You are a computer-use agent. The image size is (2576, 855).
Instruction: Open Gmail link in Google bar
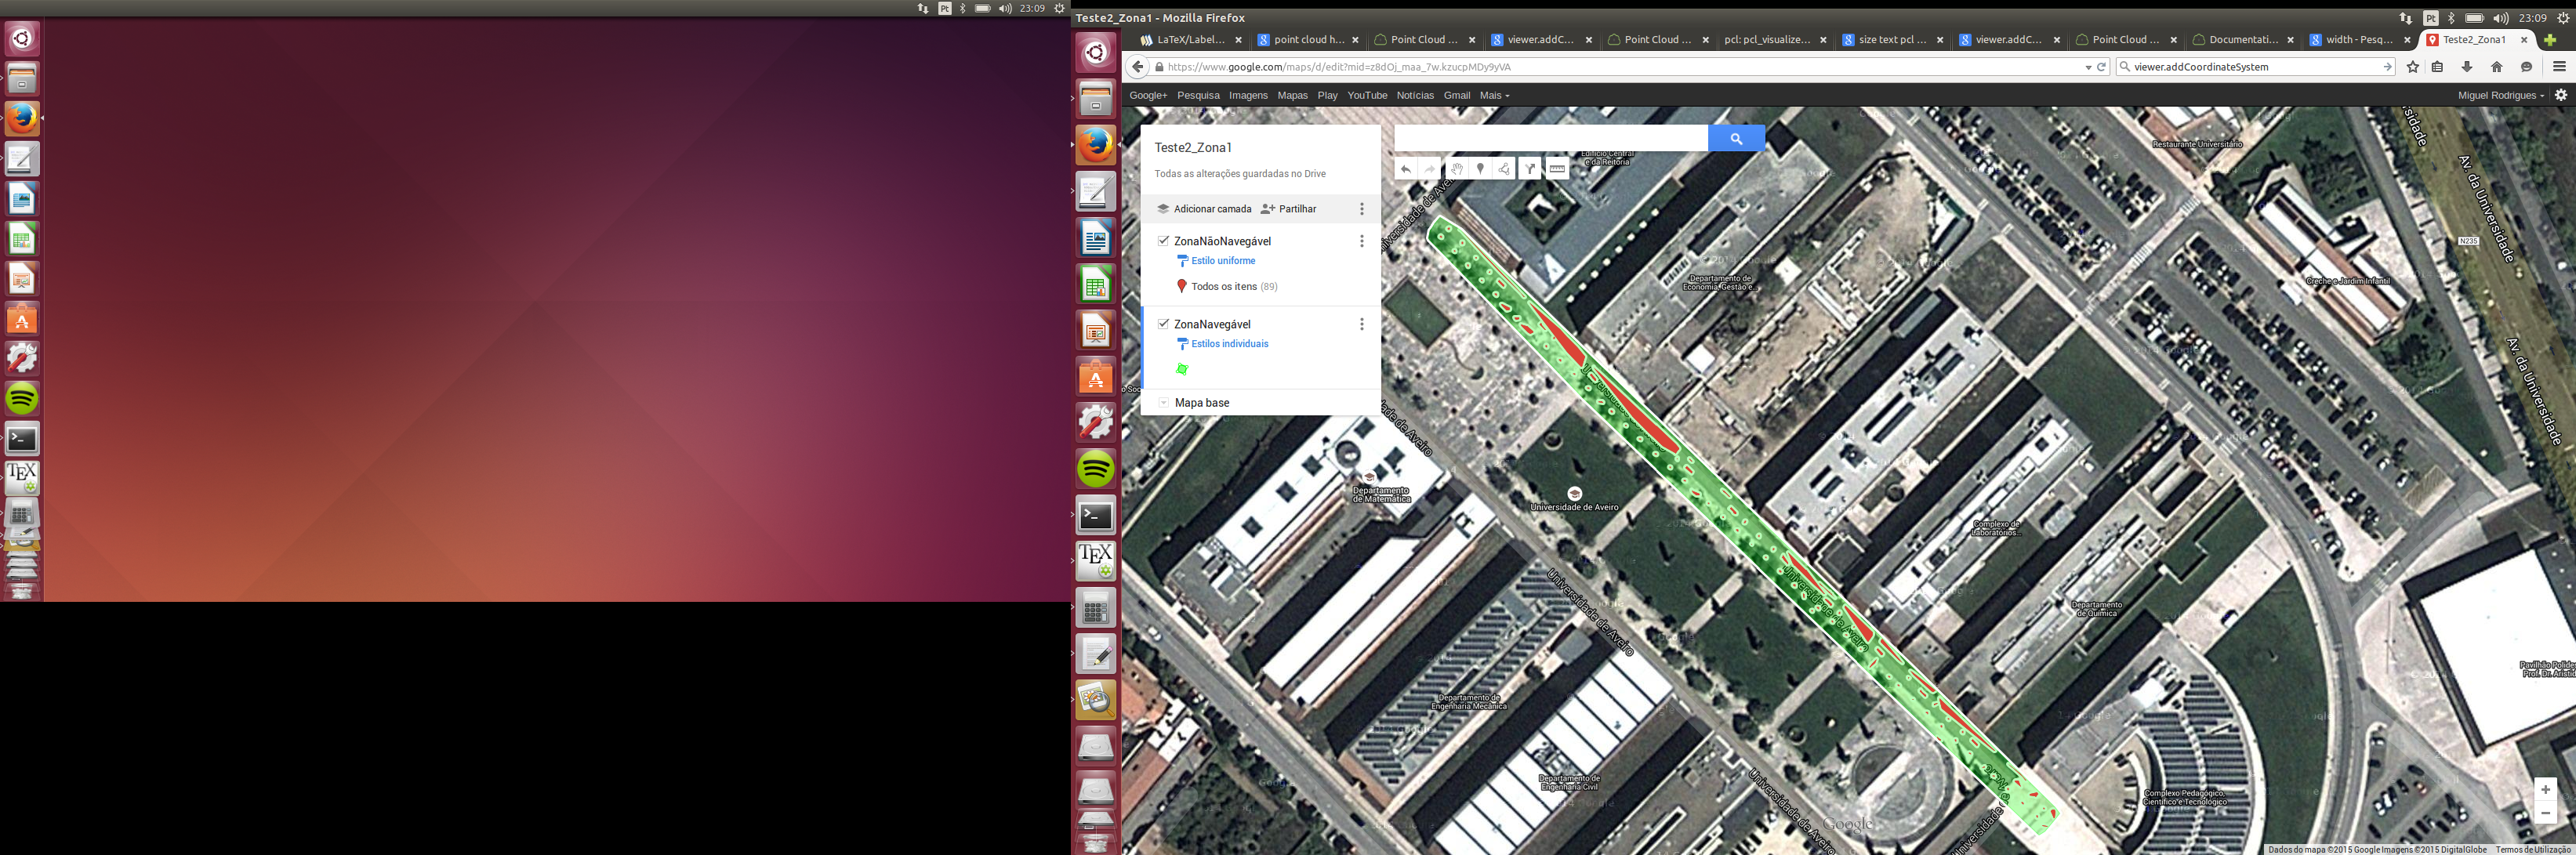[x=1456, y=95]
